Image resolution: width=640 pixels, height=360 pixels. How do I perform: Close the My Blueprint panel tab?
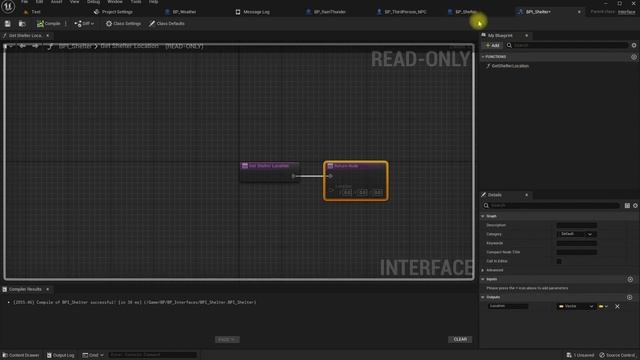coord(526,36)
